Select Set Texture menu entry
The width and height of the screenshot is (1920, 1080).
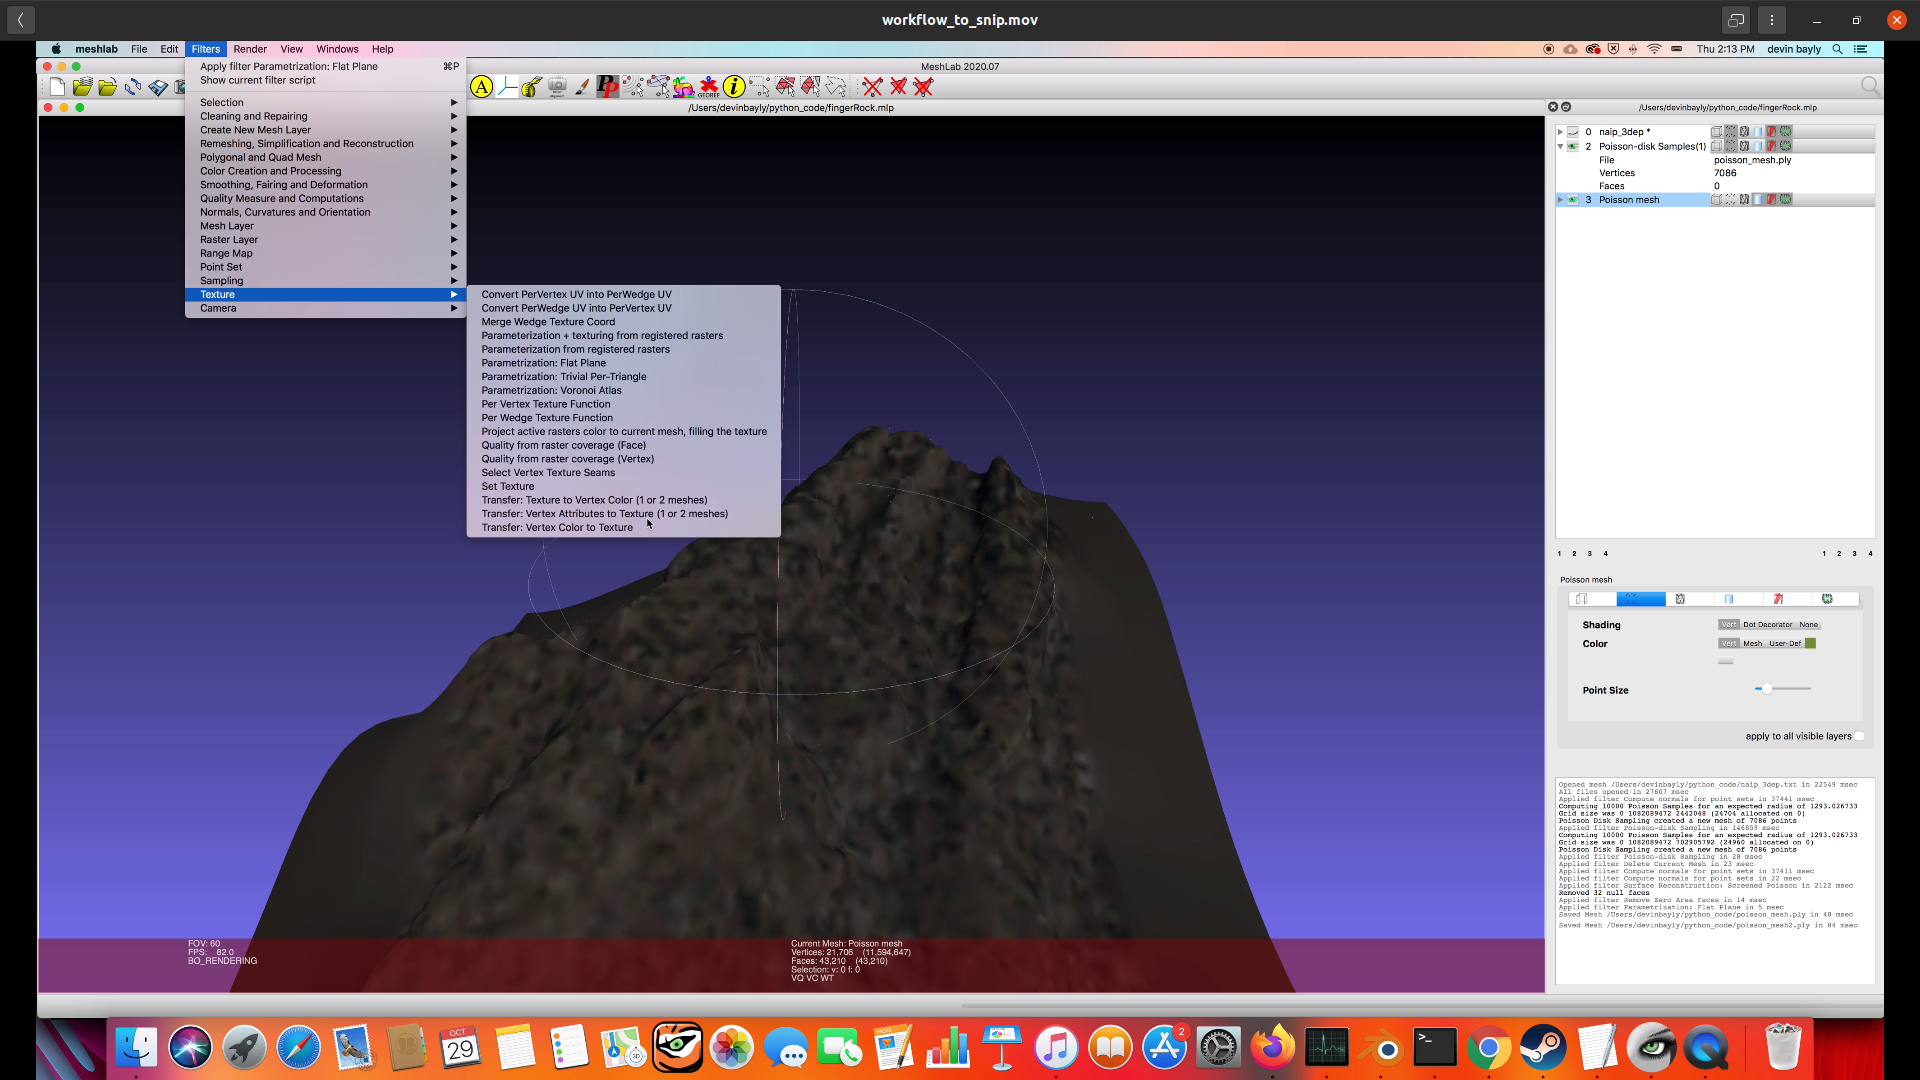(x=623, y=487)
